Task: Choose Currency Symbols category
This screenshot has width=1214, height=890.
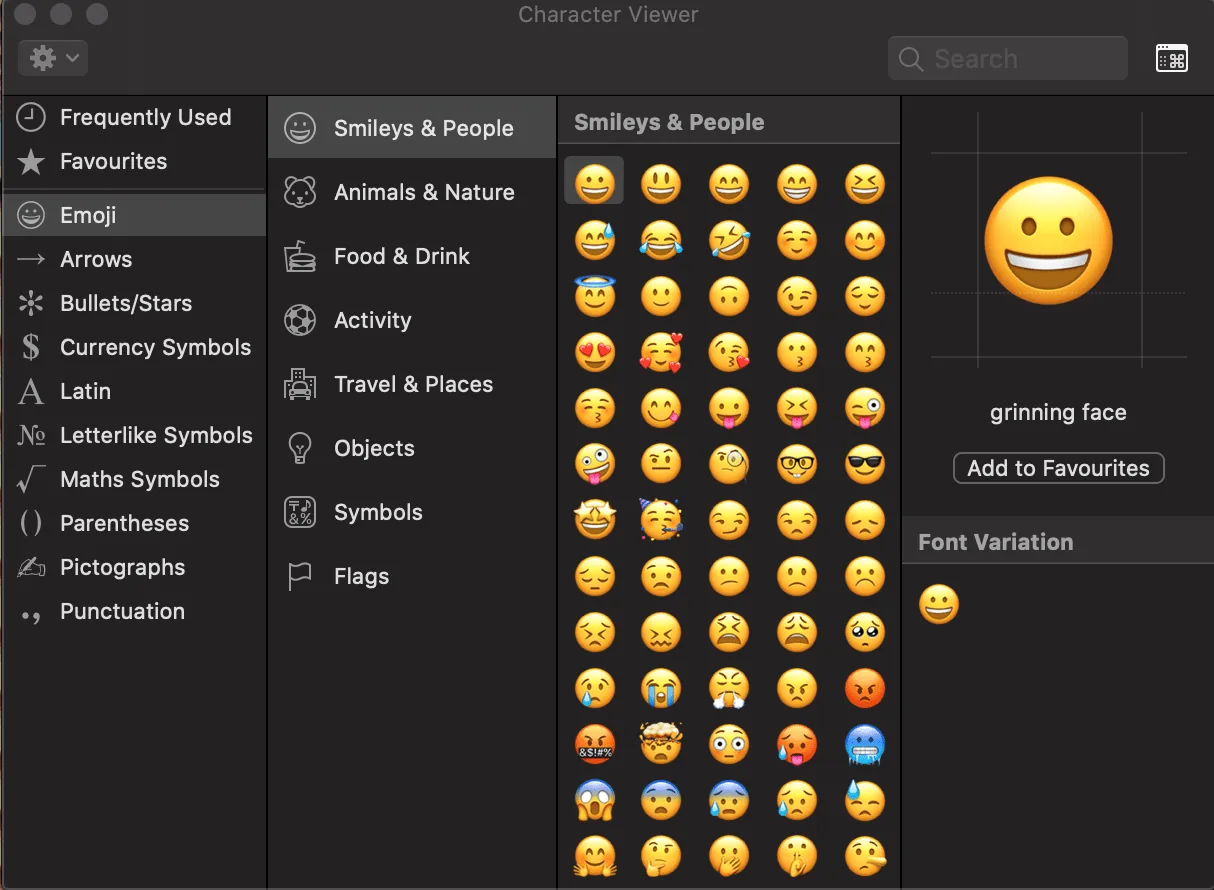Action: point(134,347)
